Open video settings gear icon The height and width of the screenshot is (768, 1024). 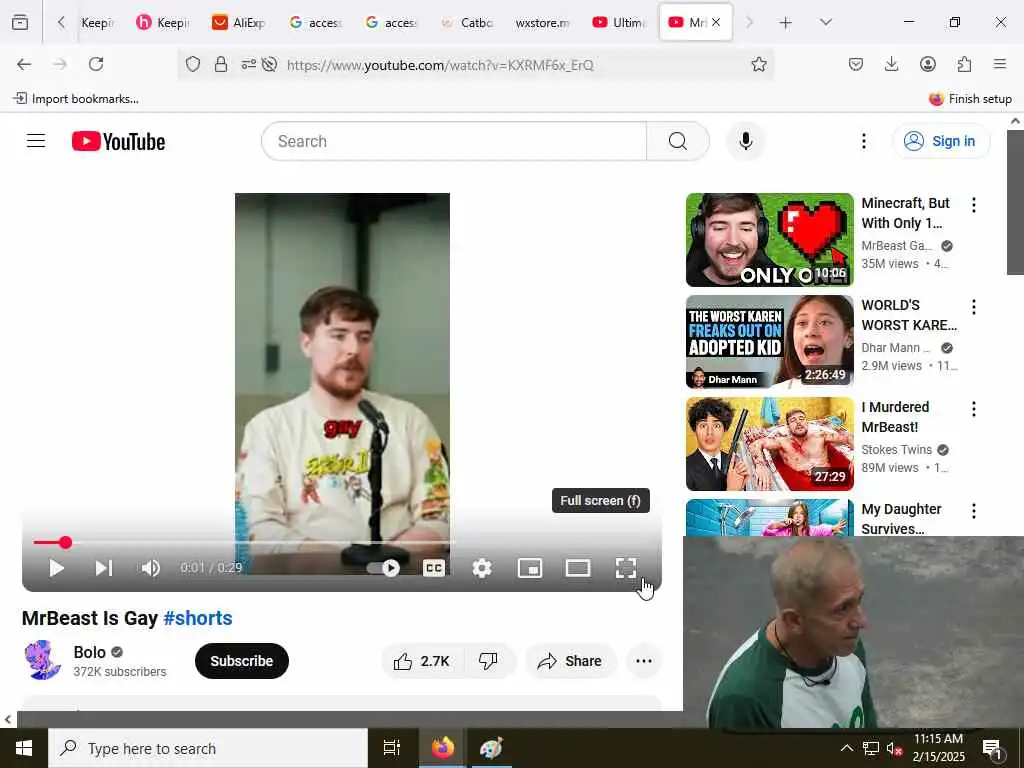coord(482,568)
